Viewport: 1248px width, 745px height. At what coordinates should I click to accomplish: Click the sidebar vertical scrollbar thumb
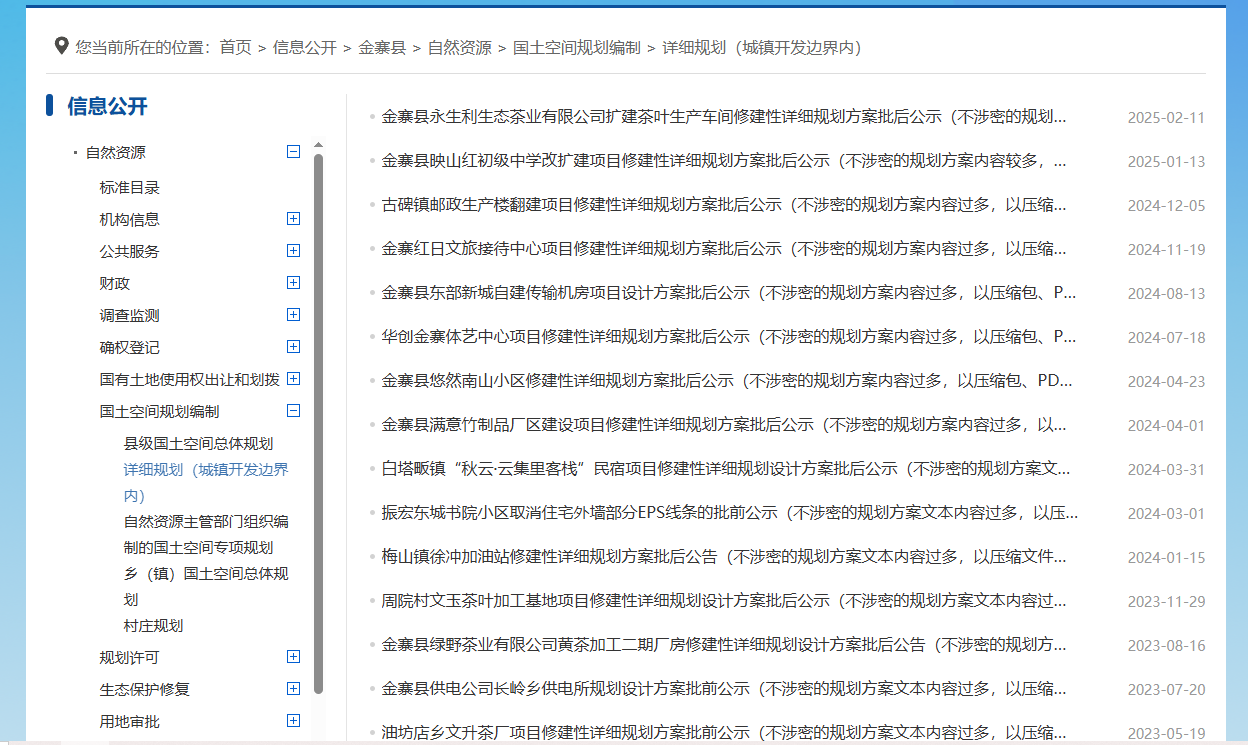pyautogui.click(x=318, y=420)
